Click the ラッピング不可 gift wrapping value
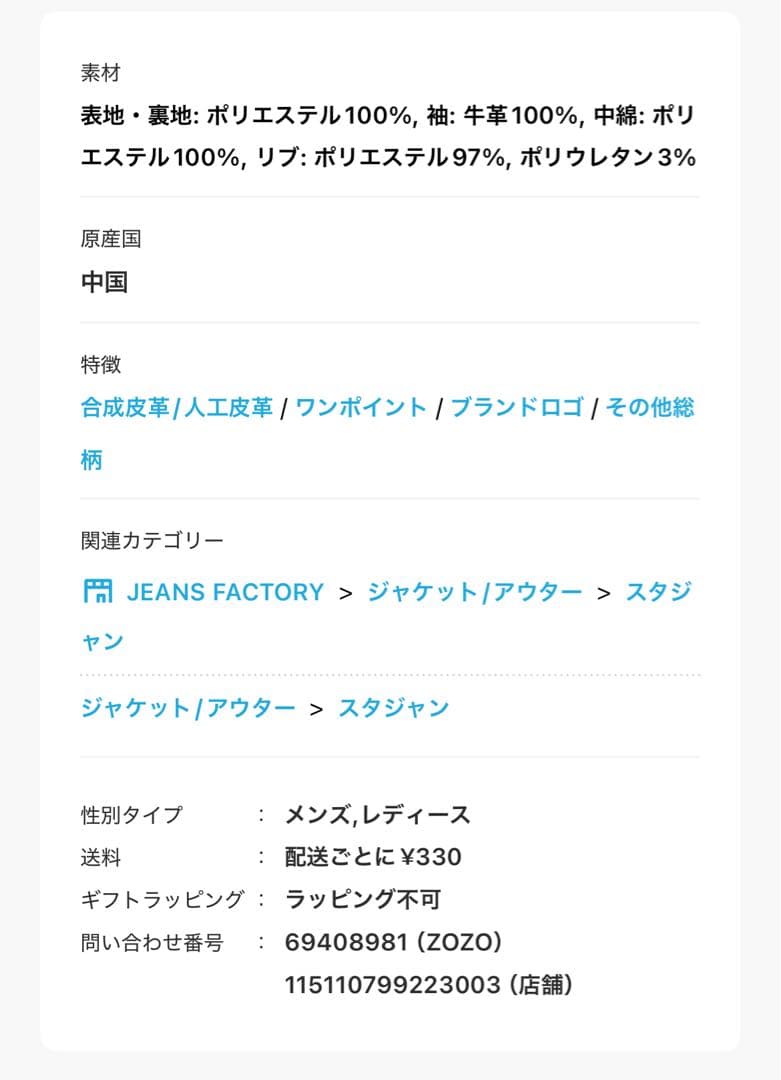The width and height of the screenshot is (781, 1080). [x=362, y=899]
